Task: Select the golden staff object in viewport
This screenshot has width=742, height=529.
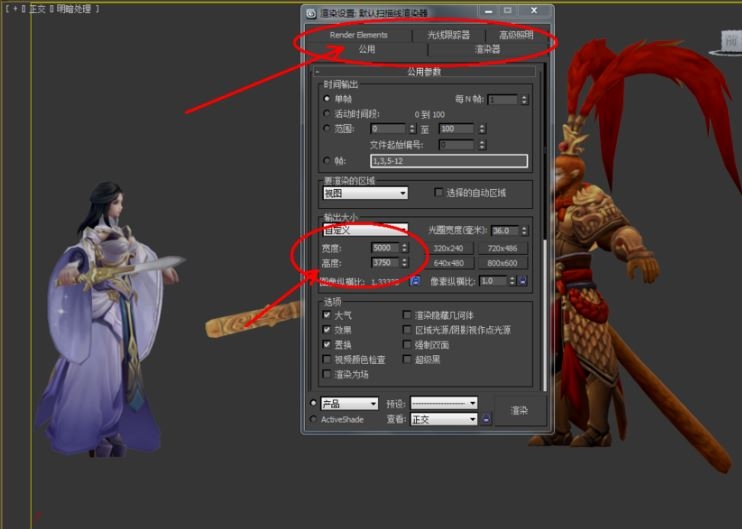Action: click(254, 319)
